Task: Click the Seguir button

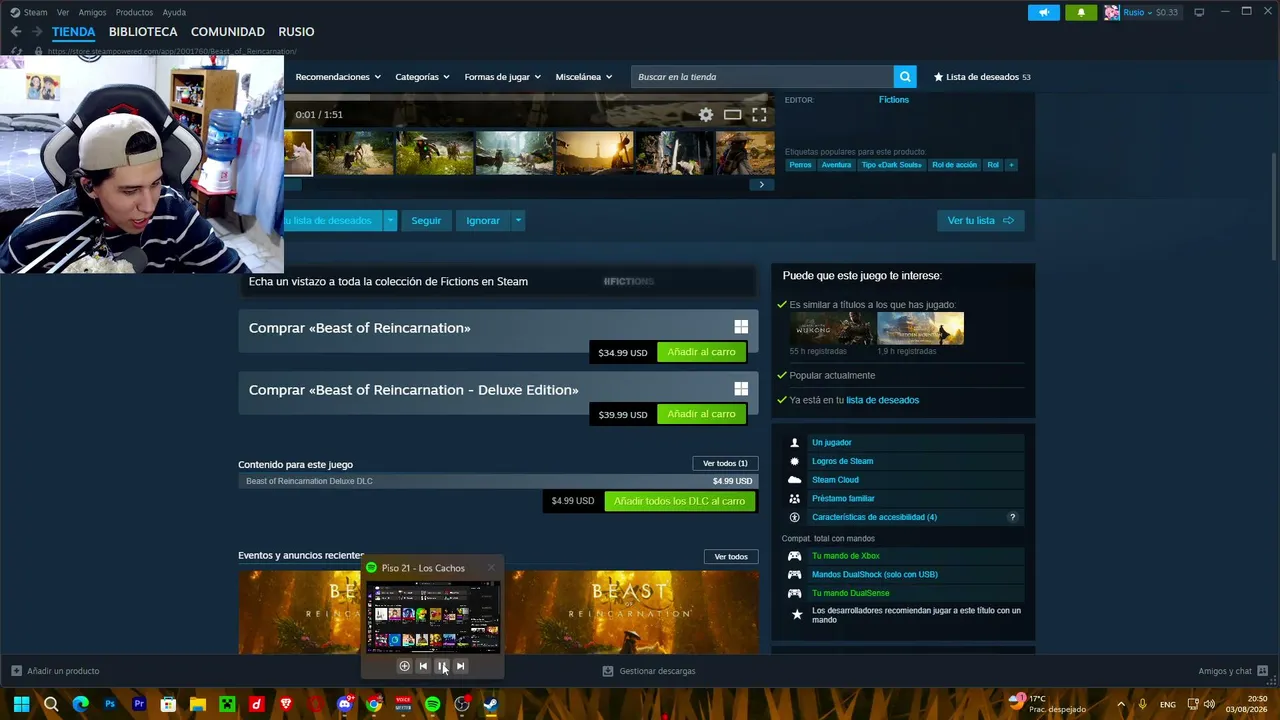Action: tap(426, 220)
